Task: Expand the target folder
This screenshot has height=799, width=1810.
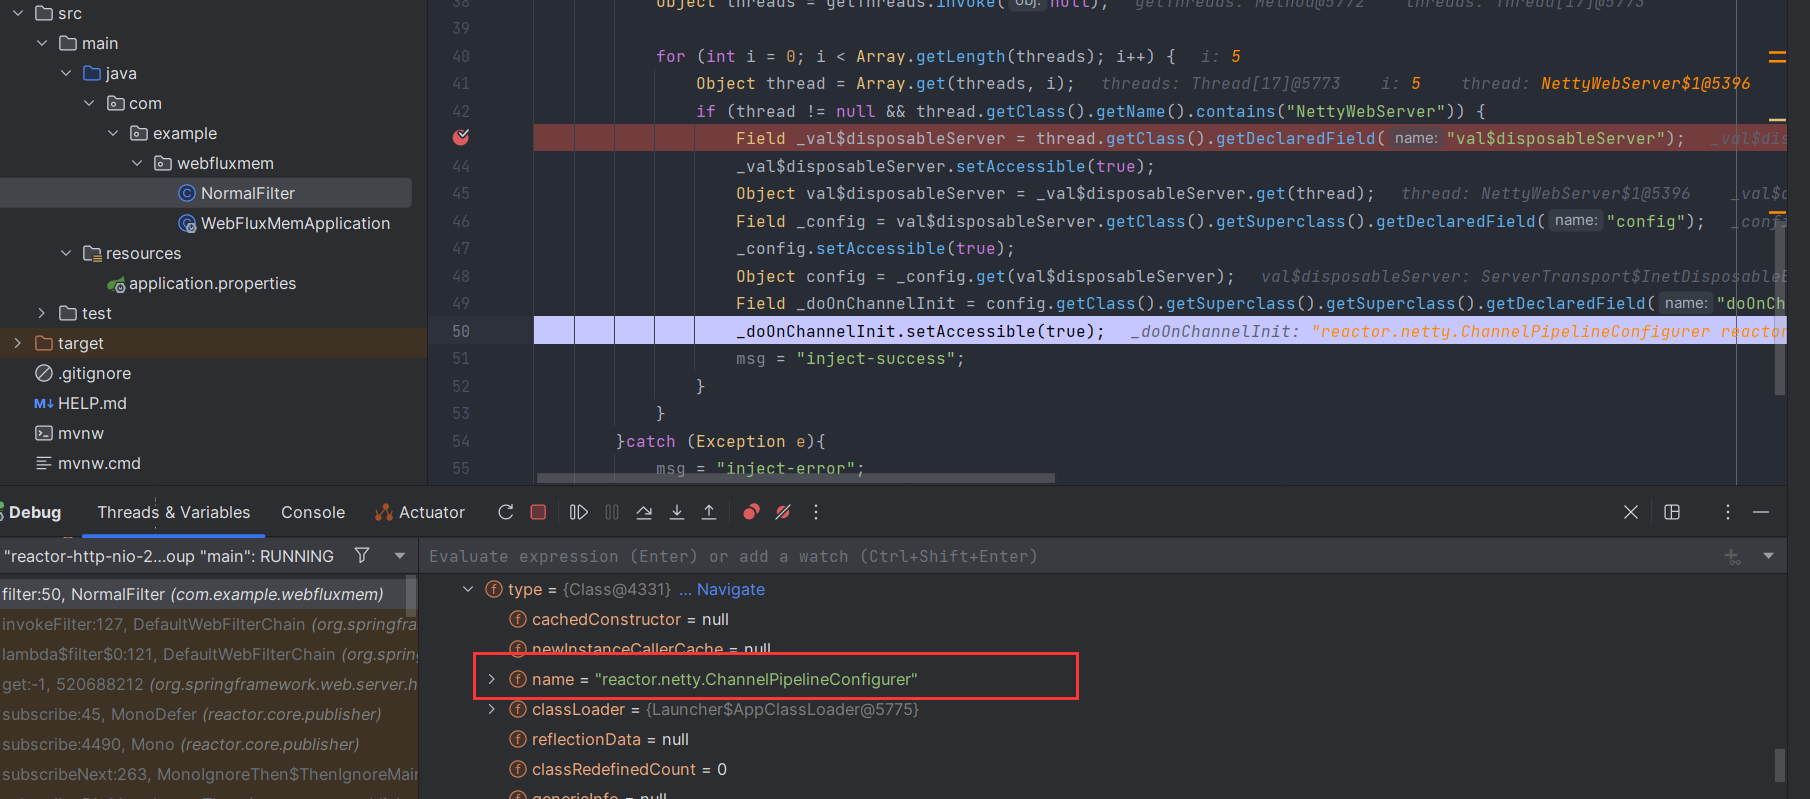Action: point(17,343)
